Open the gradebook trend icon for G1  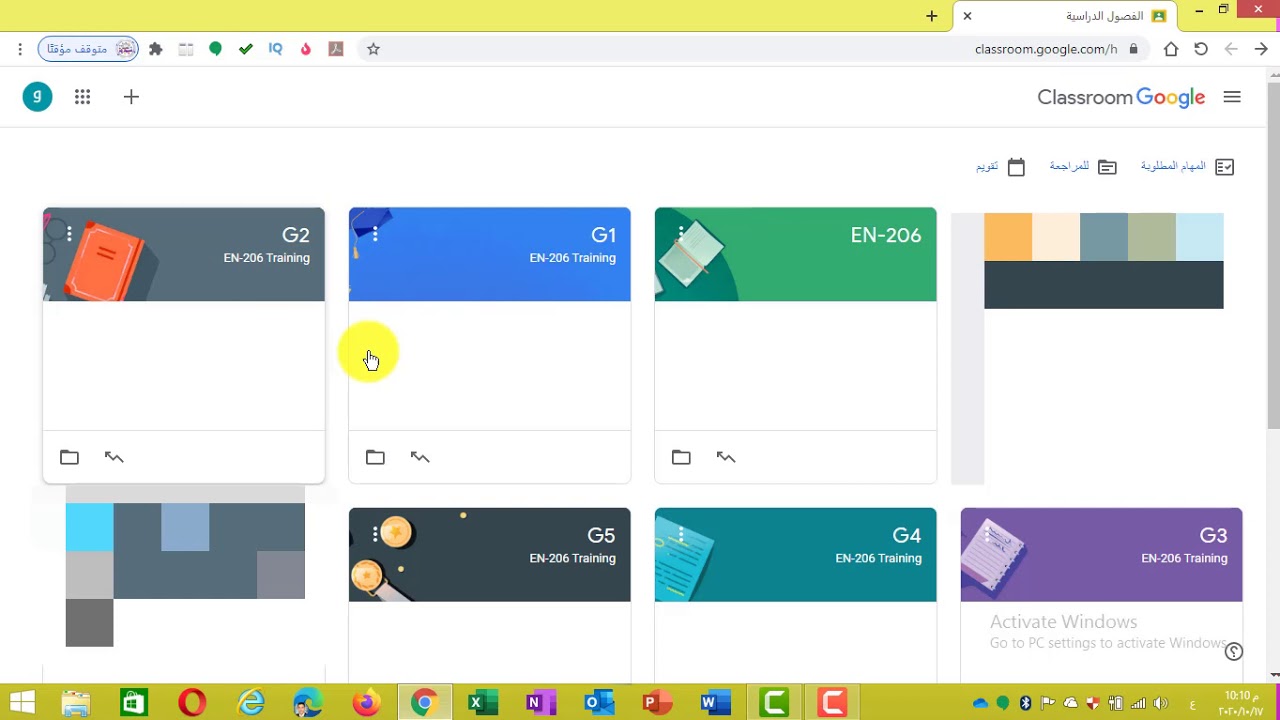(x=420, y=457)
